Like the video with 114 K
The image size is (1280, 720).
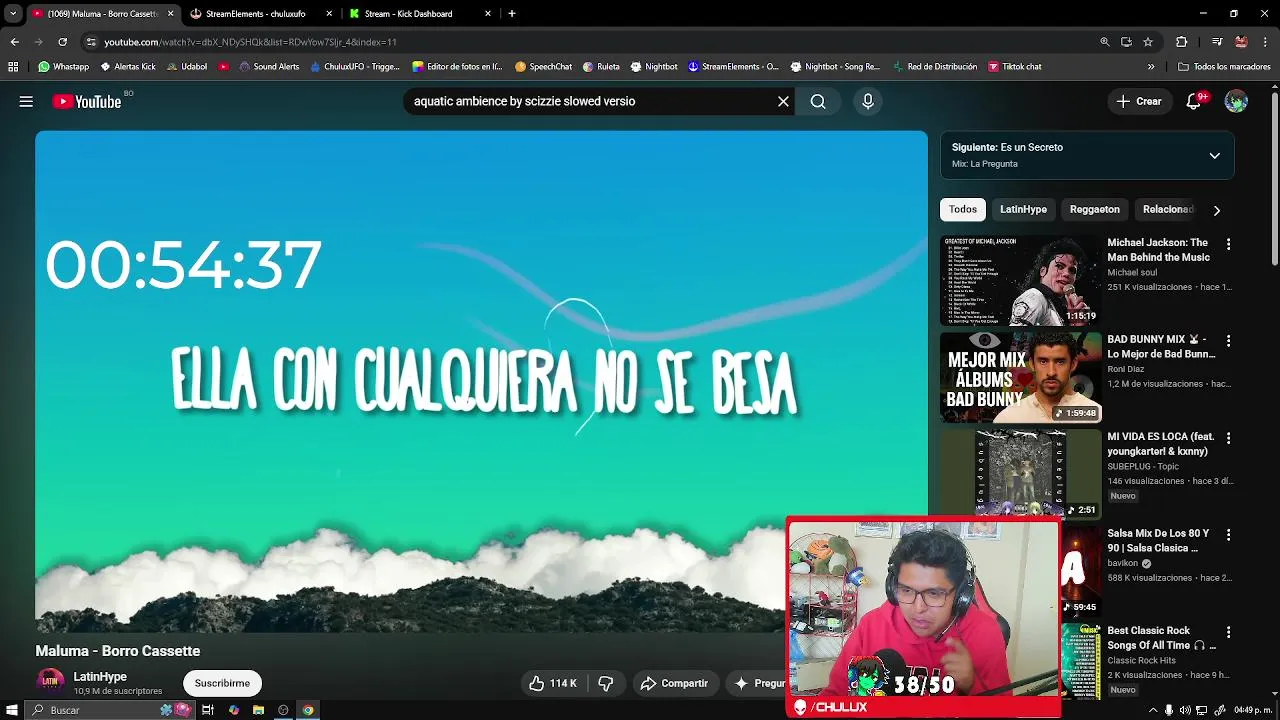pyautogui.click(x=553, y=683)
